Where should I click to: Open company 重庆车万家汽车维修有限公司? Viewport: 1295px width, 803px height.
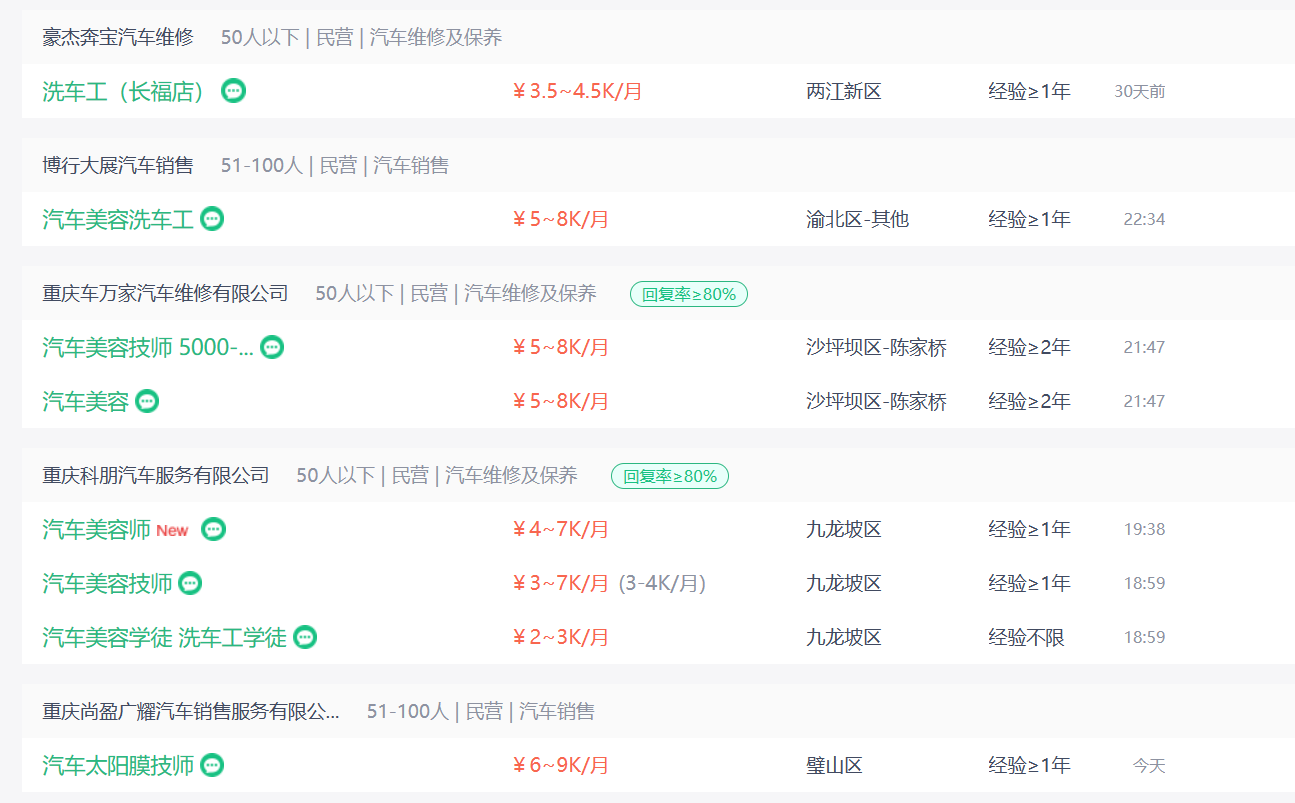(x=165, y=293)
